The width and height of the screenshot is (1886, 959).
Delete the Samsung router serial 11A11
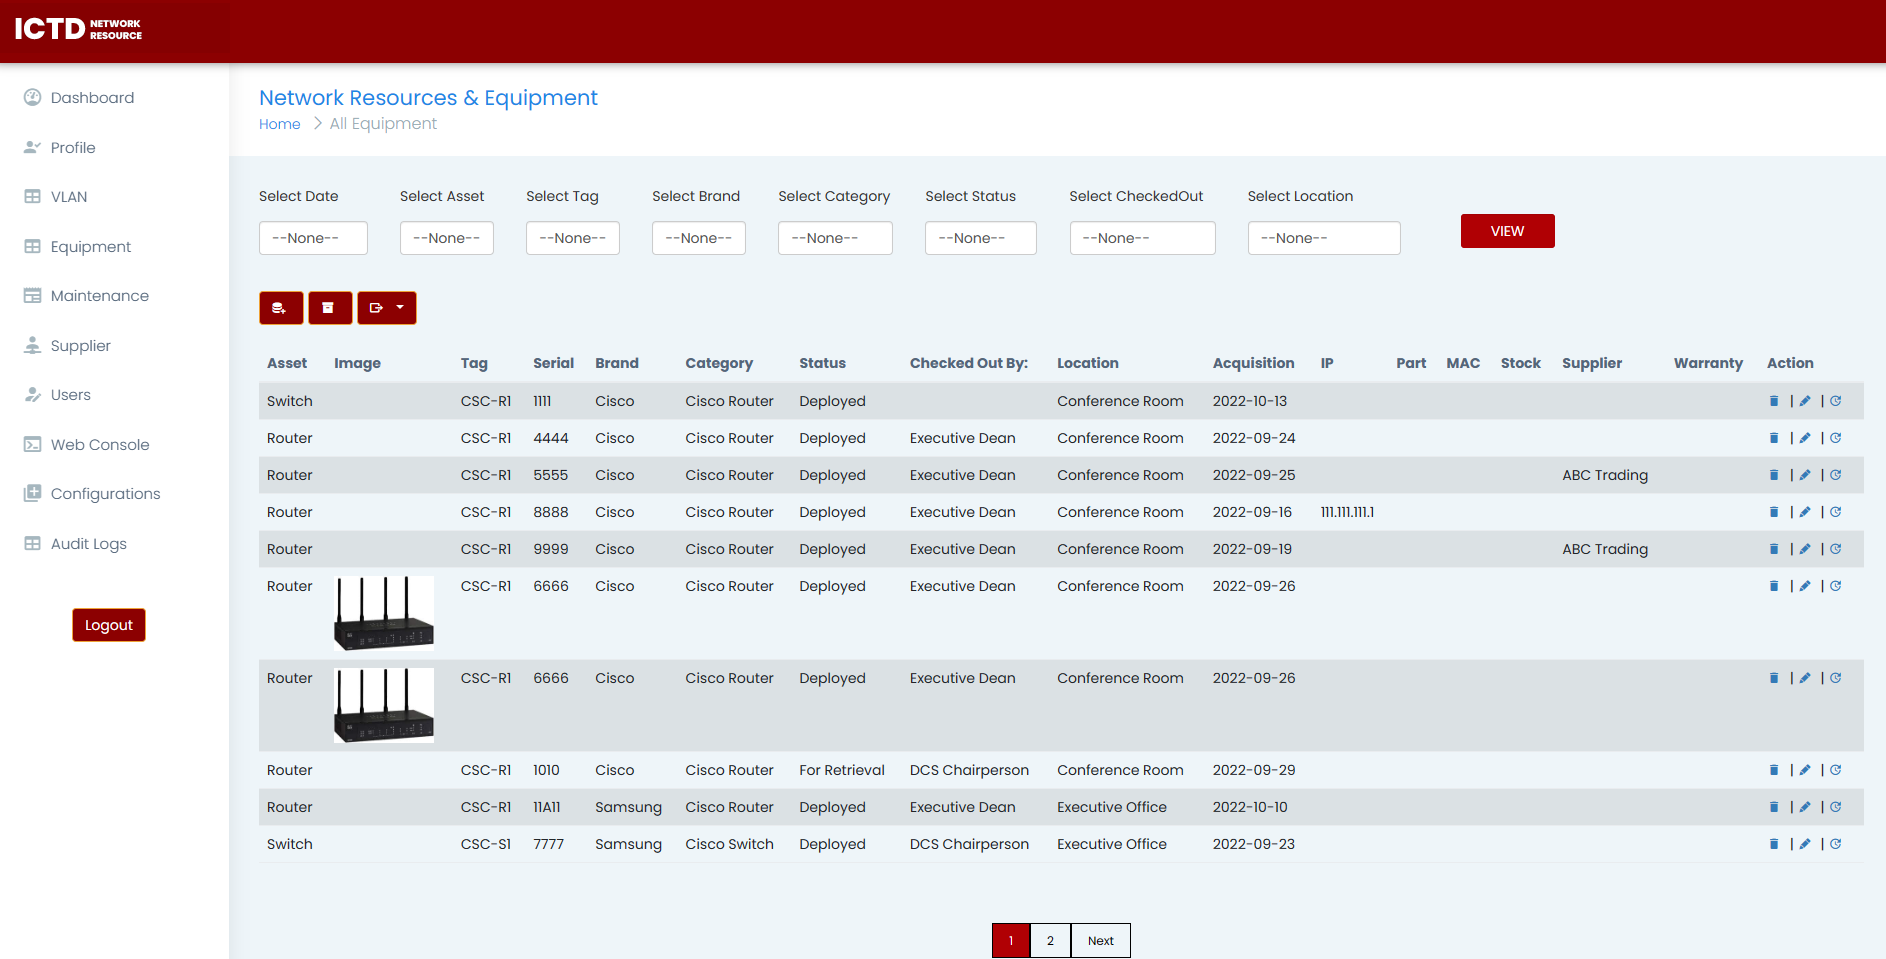tap(1774, 807)
